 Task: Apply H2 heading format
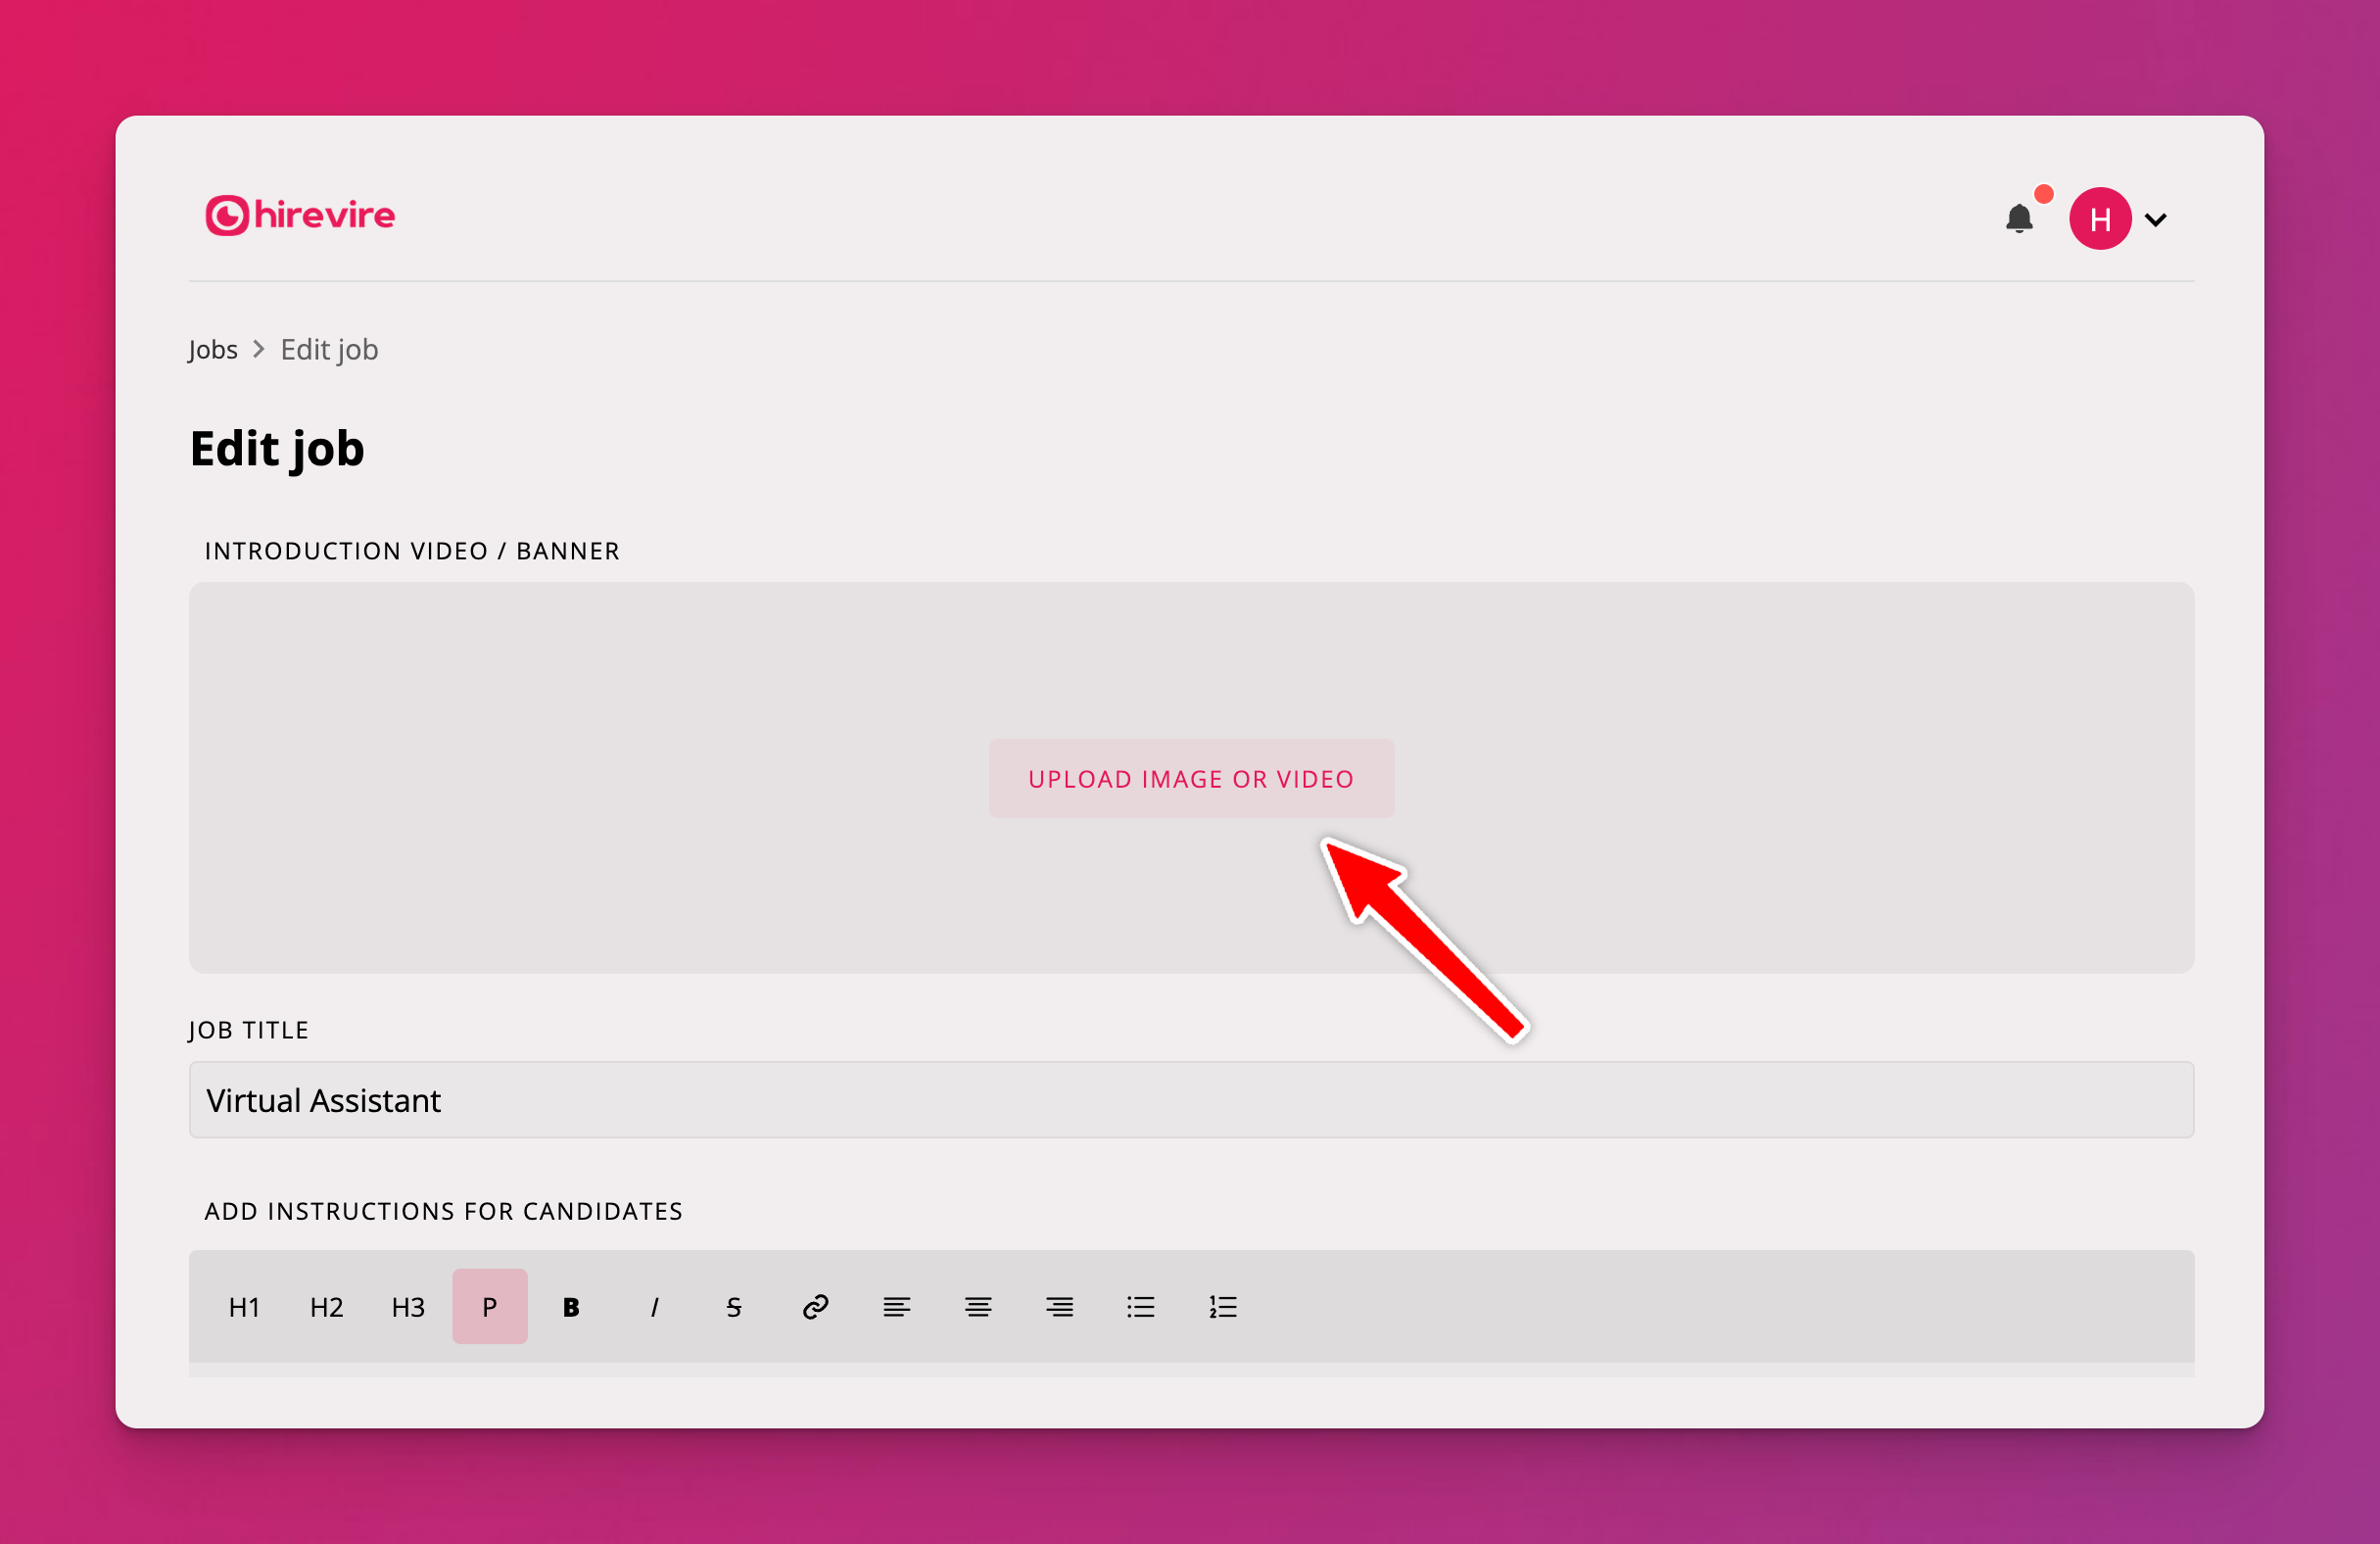[326, 1306]
